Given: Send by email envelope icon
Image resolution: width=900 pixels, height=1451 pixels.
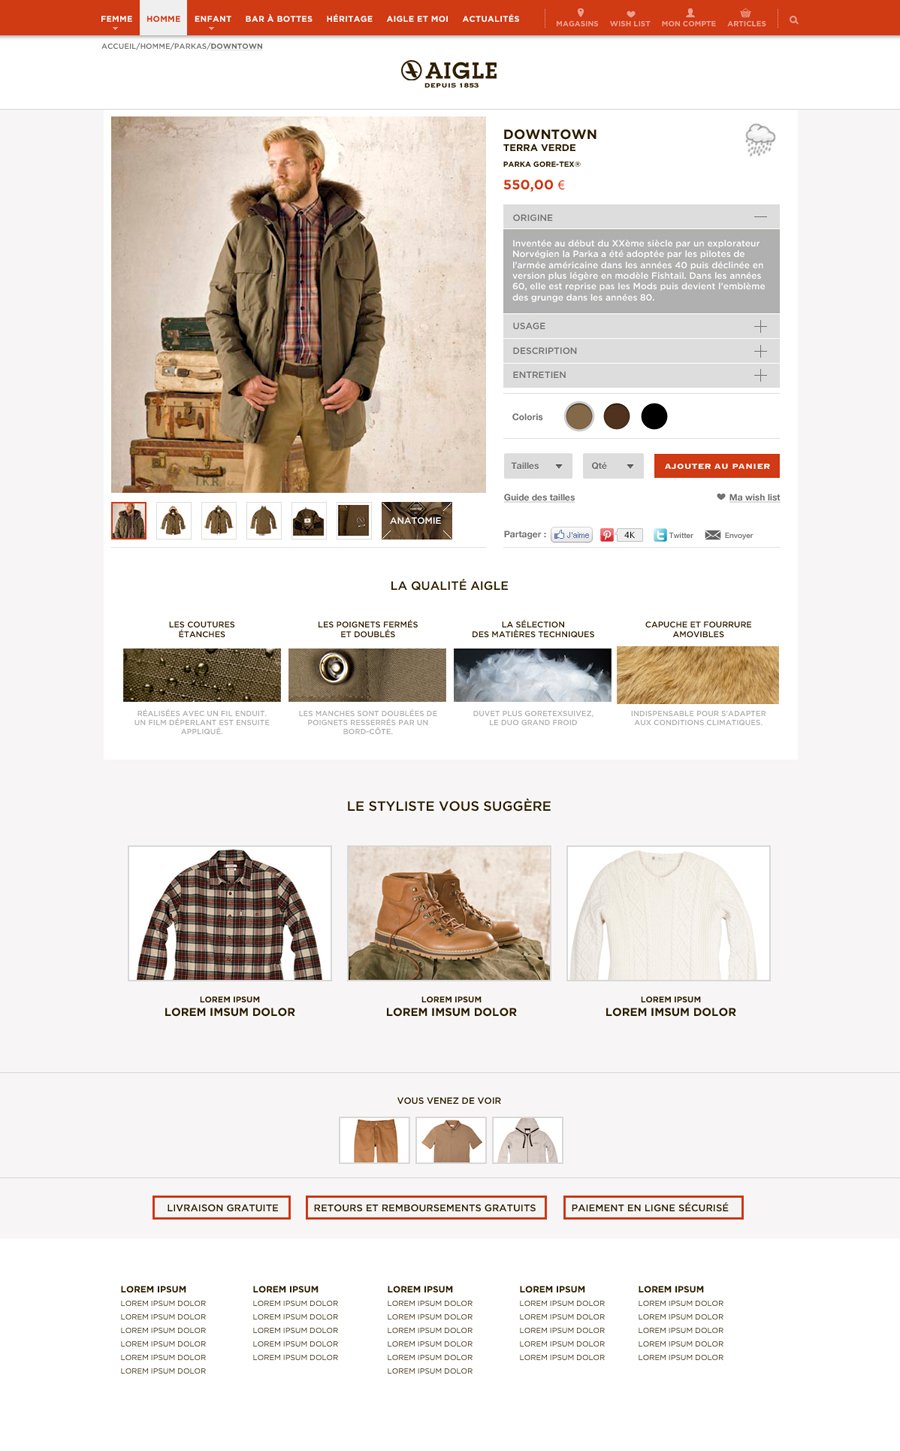Looking at the screenshot, I should [713, 535].
